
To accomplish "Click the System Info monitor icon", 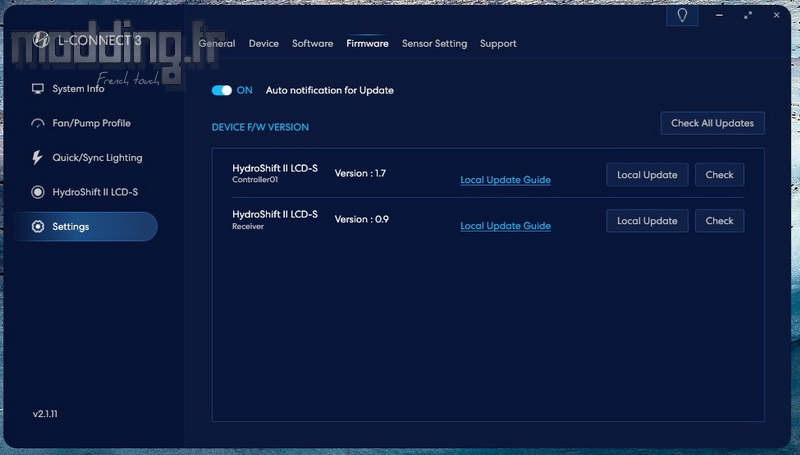I will coord(38,89).
